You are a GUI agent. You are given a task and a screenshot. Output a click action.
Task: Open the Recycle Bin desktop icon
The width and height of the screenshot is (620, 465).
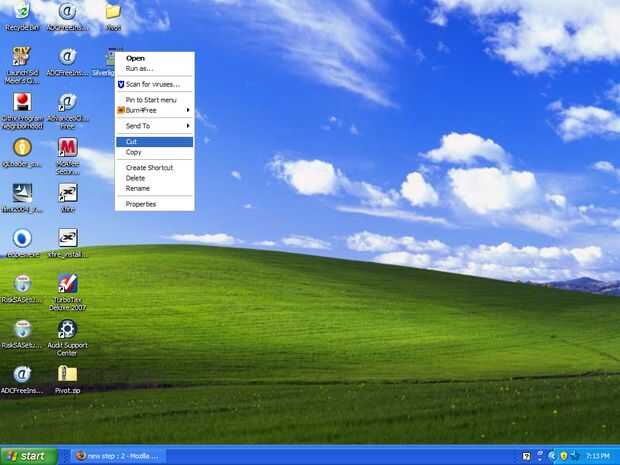point(22,16)
